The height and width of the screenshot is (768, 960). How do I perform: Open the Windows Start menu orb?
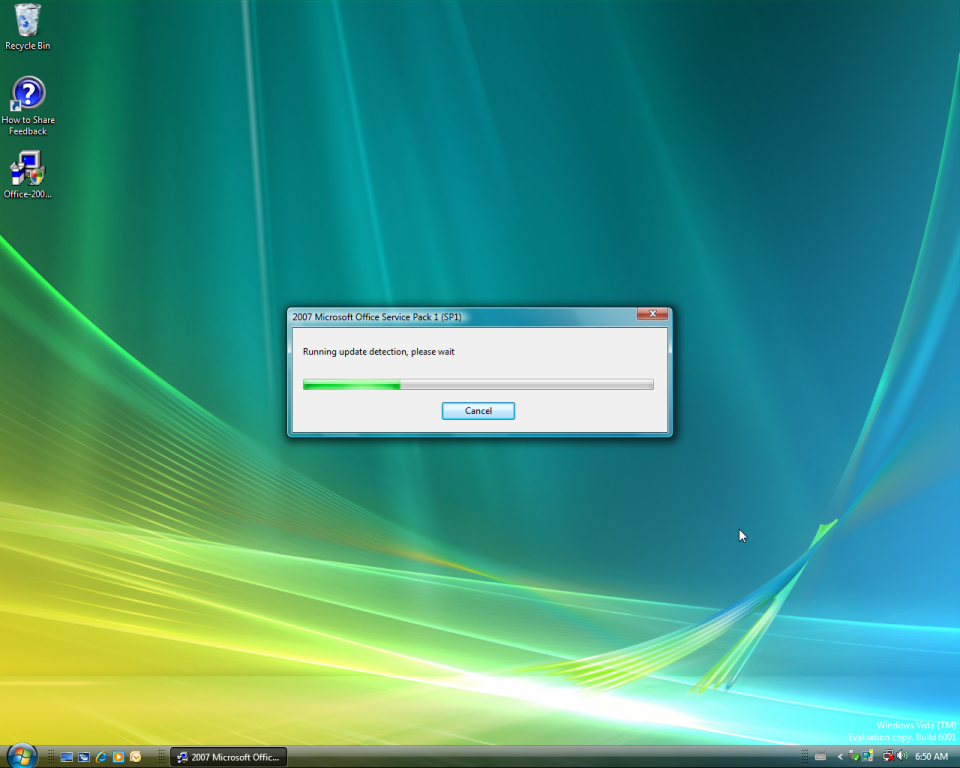(22, 756)
